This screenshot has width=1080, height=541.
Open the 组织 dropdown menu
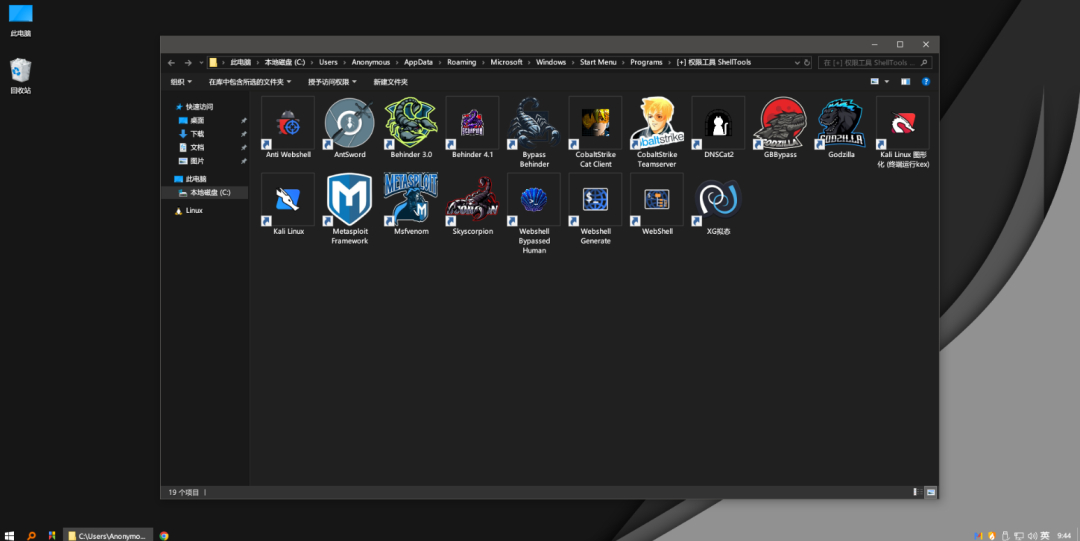tap(181, 81)
